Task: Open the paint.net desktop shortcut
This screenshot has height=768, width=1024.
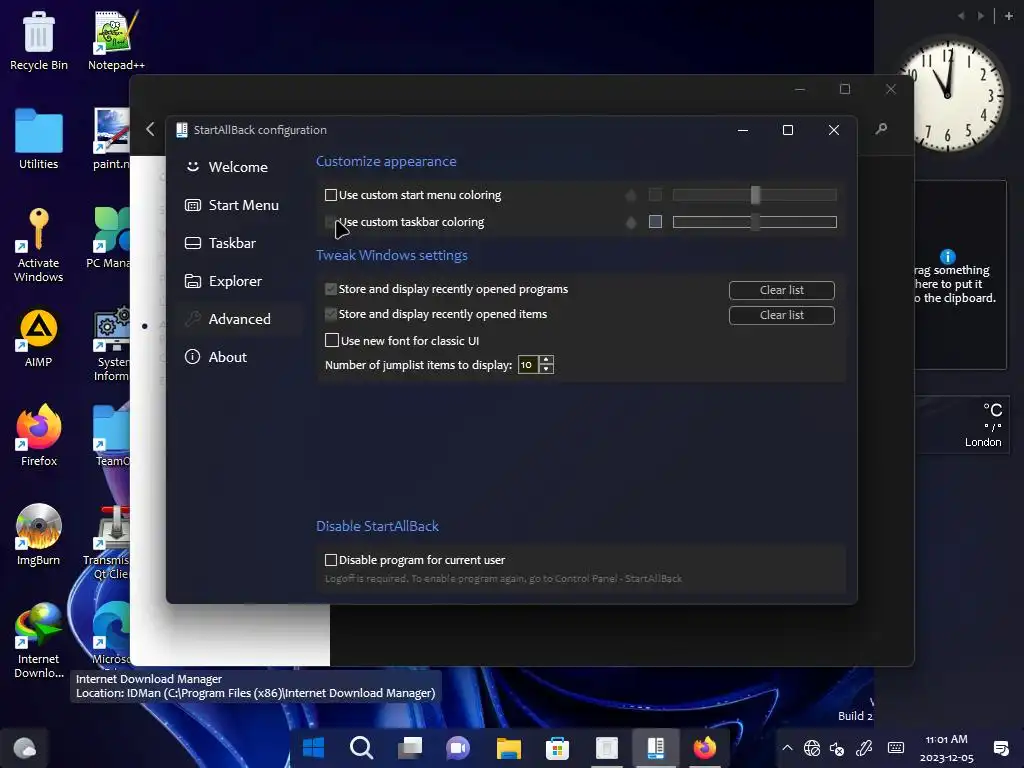Action: coord(111,139)
